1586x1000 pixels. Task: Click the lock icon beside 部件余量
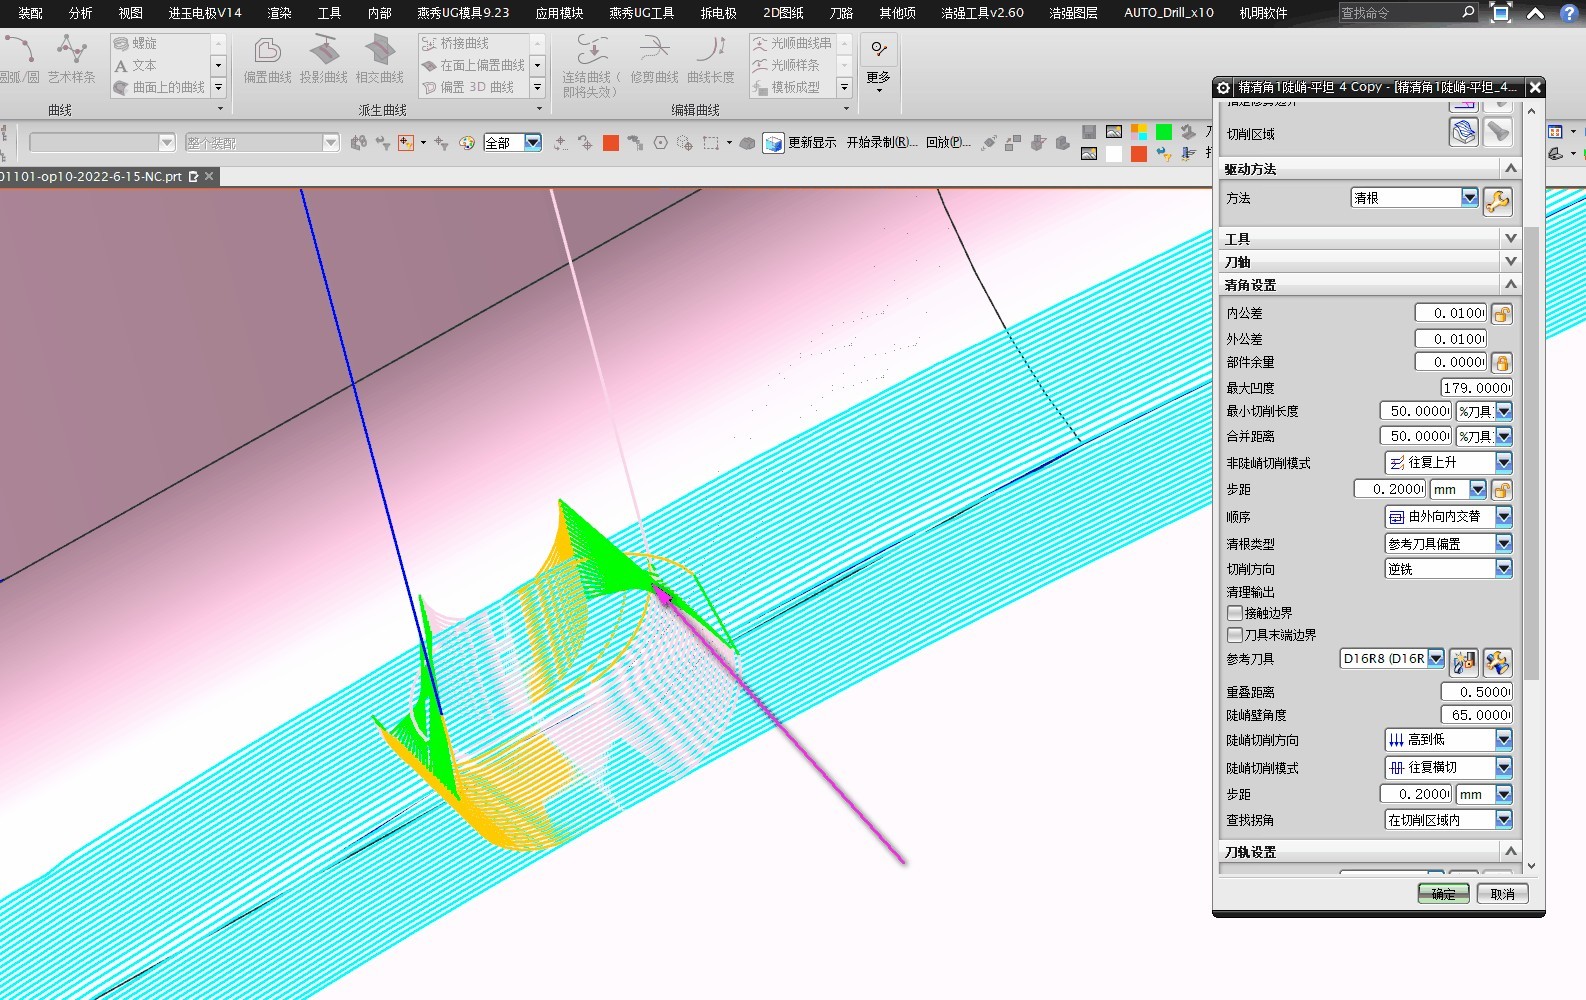coord(1501,363)
